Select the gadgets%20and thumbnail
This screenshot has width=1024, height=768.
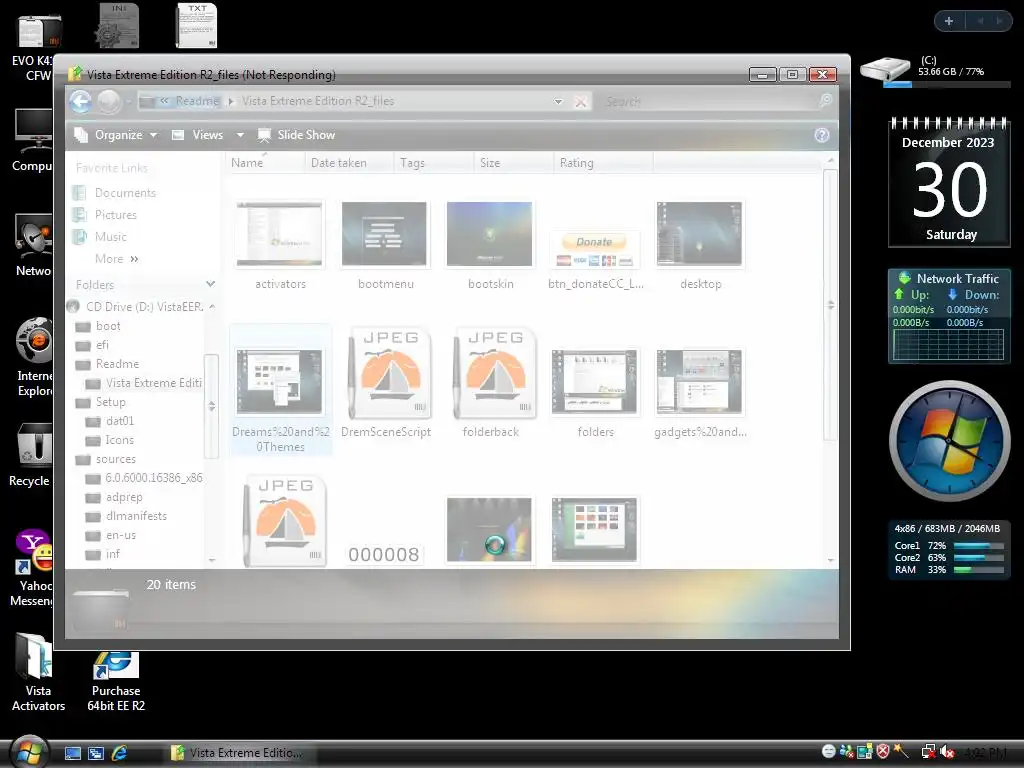click(699, 382)
